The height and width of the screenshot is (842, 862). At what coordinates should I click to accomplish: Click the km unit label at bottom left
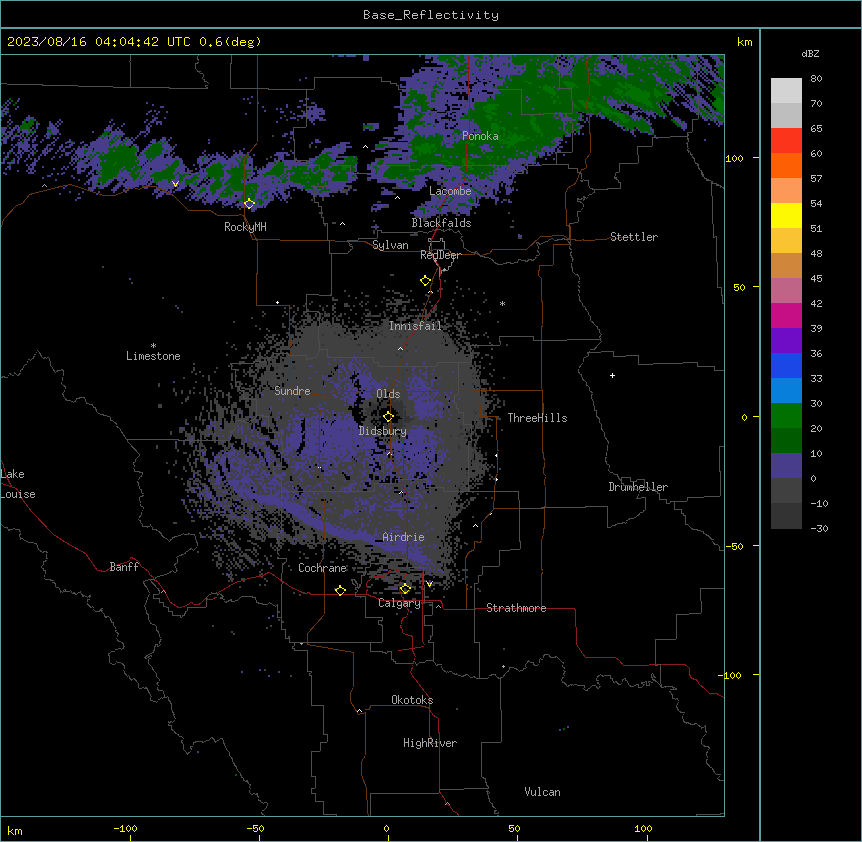click(15, 831)
